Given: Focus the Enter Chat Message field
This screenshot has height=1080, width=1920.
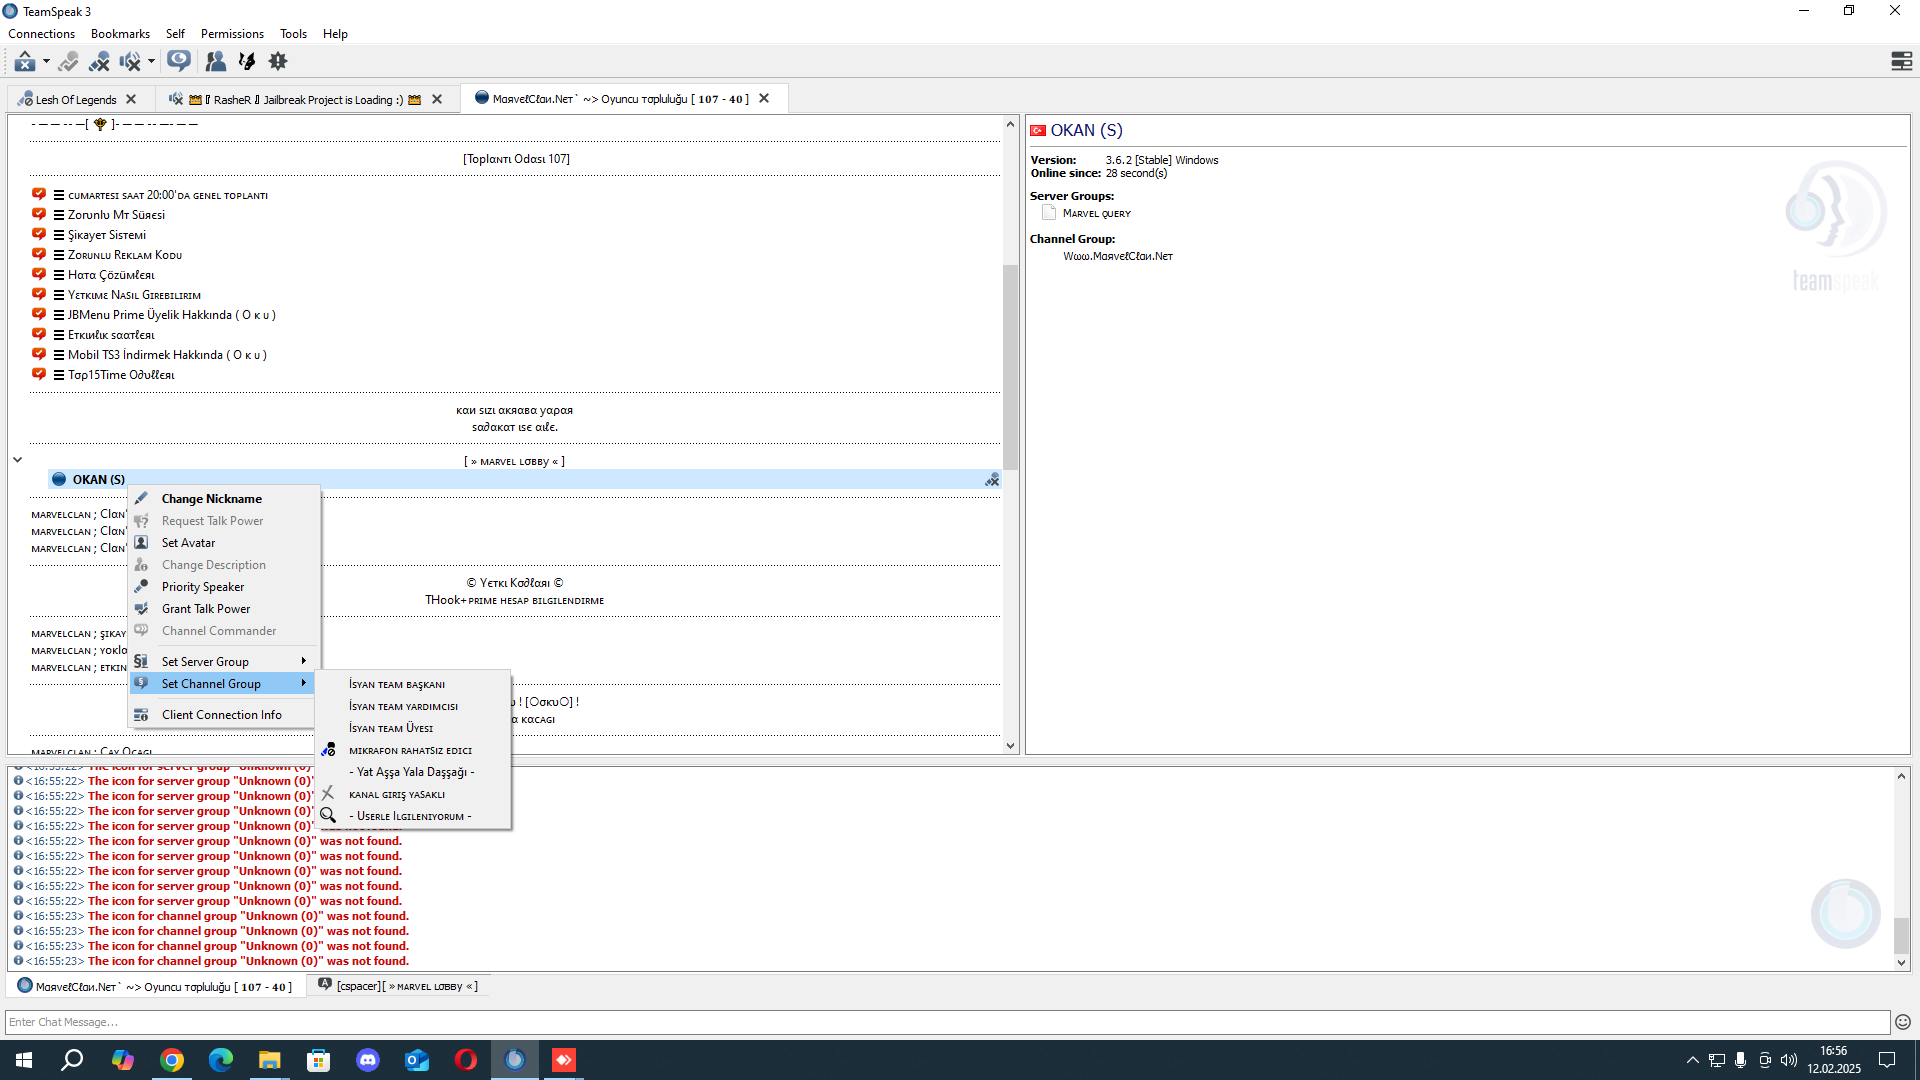Looking at the screenshot, I should click(947, 1022).
